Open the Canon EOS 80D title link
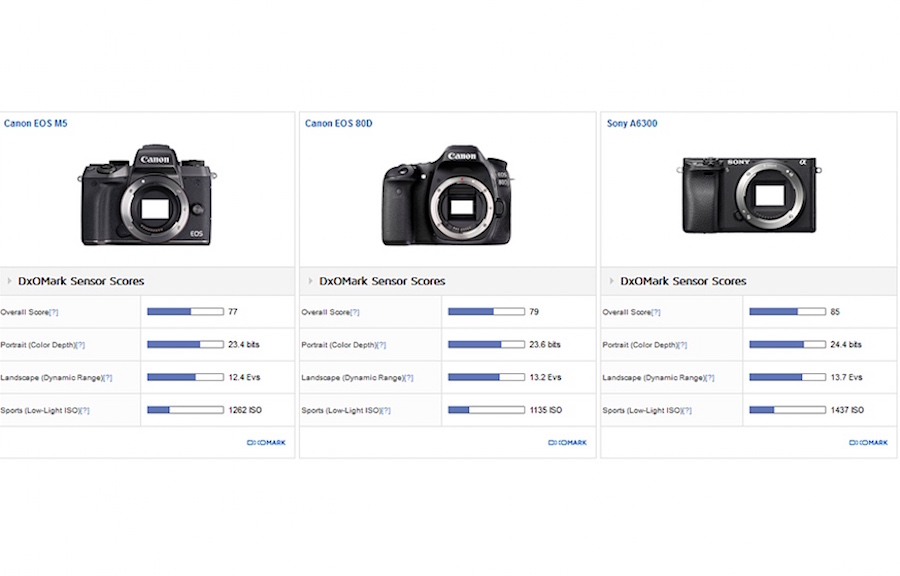Screen dimensions: 900x576 click(338, 124)
